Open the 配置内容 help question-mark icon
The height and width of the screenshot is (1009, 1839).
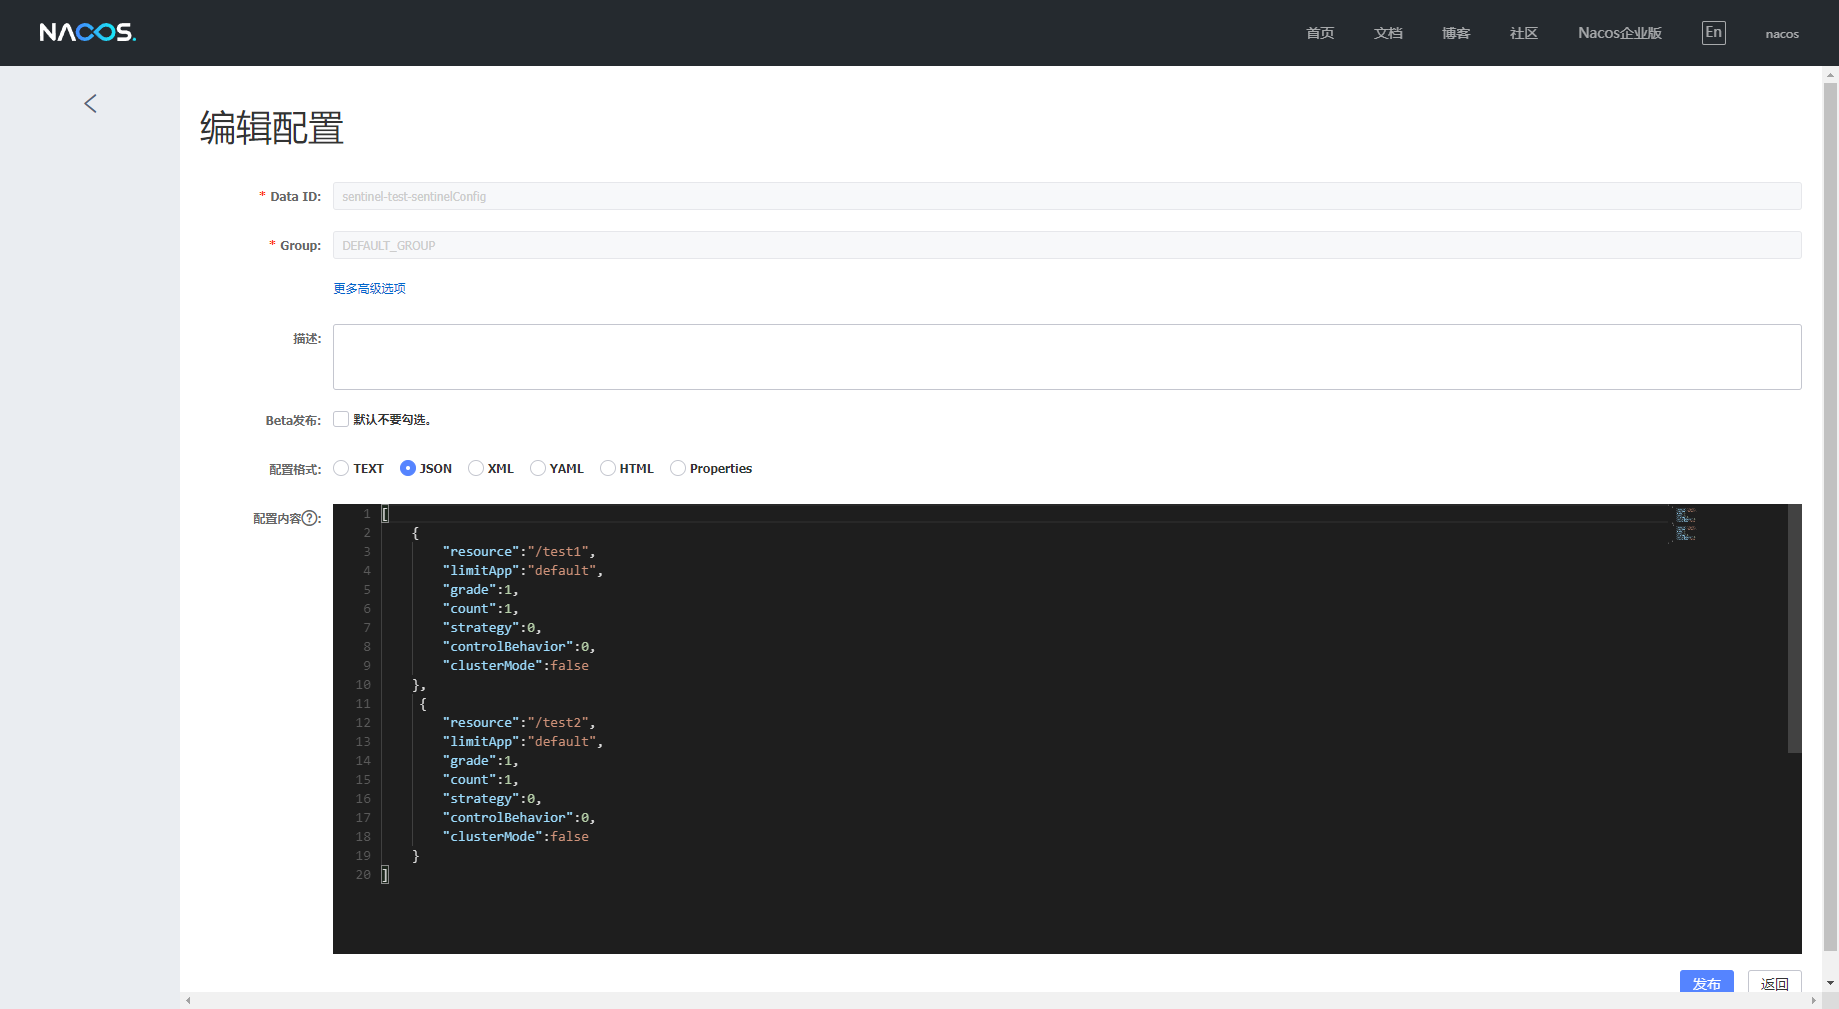[x=311, y=518]
